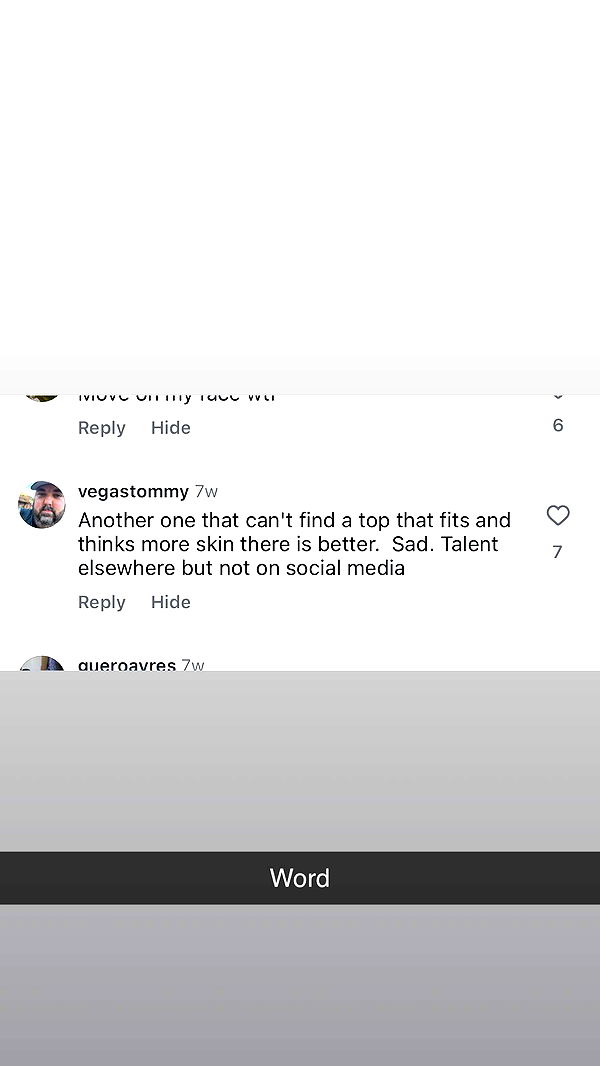Open gueroayres' partially visible avatar
Image resolution: width=600 pixels, height=1066 pixels.
tap(42, 664)
